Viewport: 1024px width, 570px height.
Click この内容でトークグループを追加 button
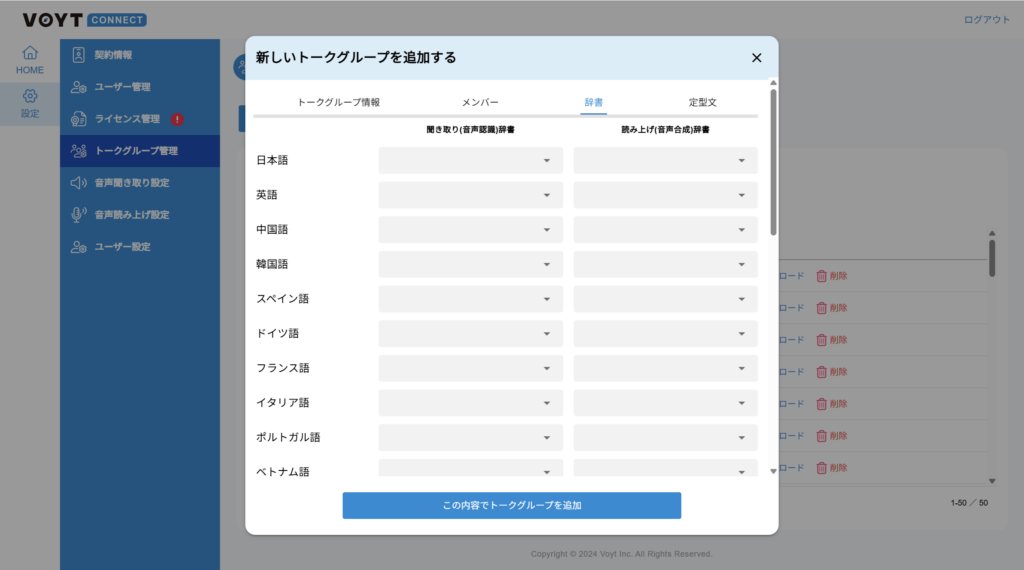click(x=511, y=505)
